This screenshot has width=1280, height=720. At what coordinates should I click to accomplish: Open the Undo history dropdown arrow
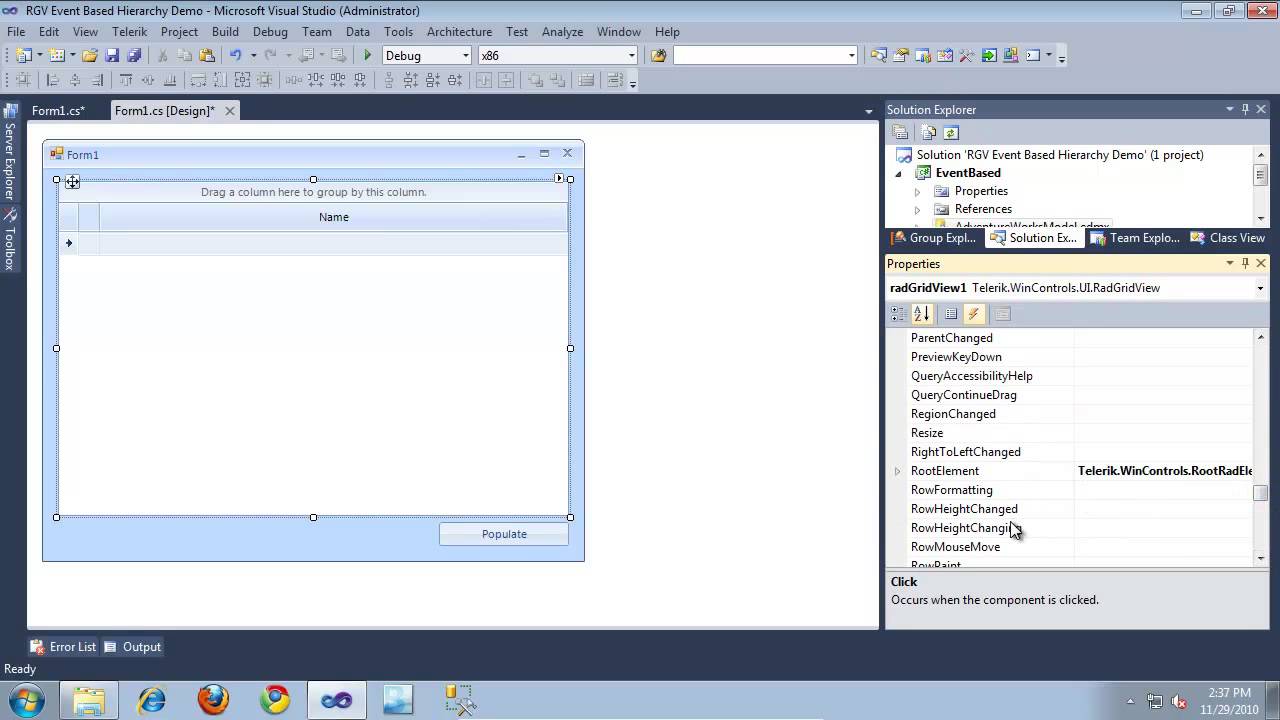pyautogui.click(x=253, y=56)
